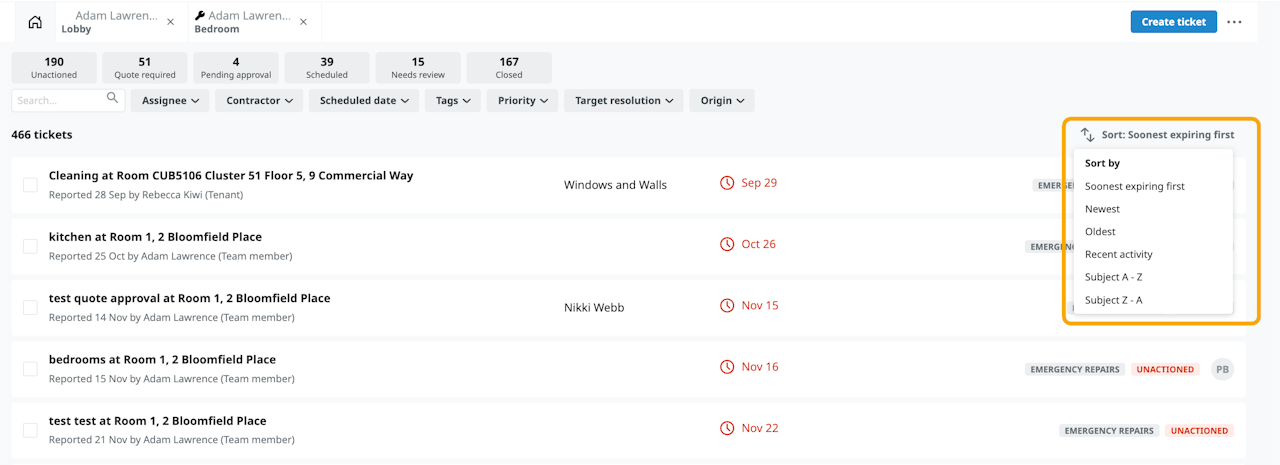1280x465 pixels.
Task: Close the Adam Lawrence Bedroom tab
Action: point(303,22)
